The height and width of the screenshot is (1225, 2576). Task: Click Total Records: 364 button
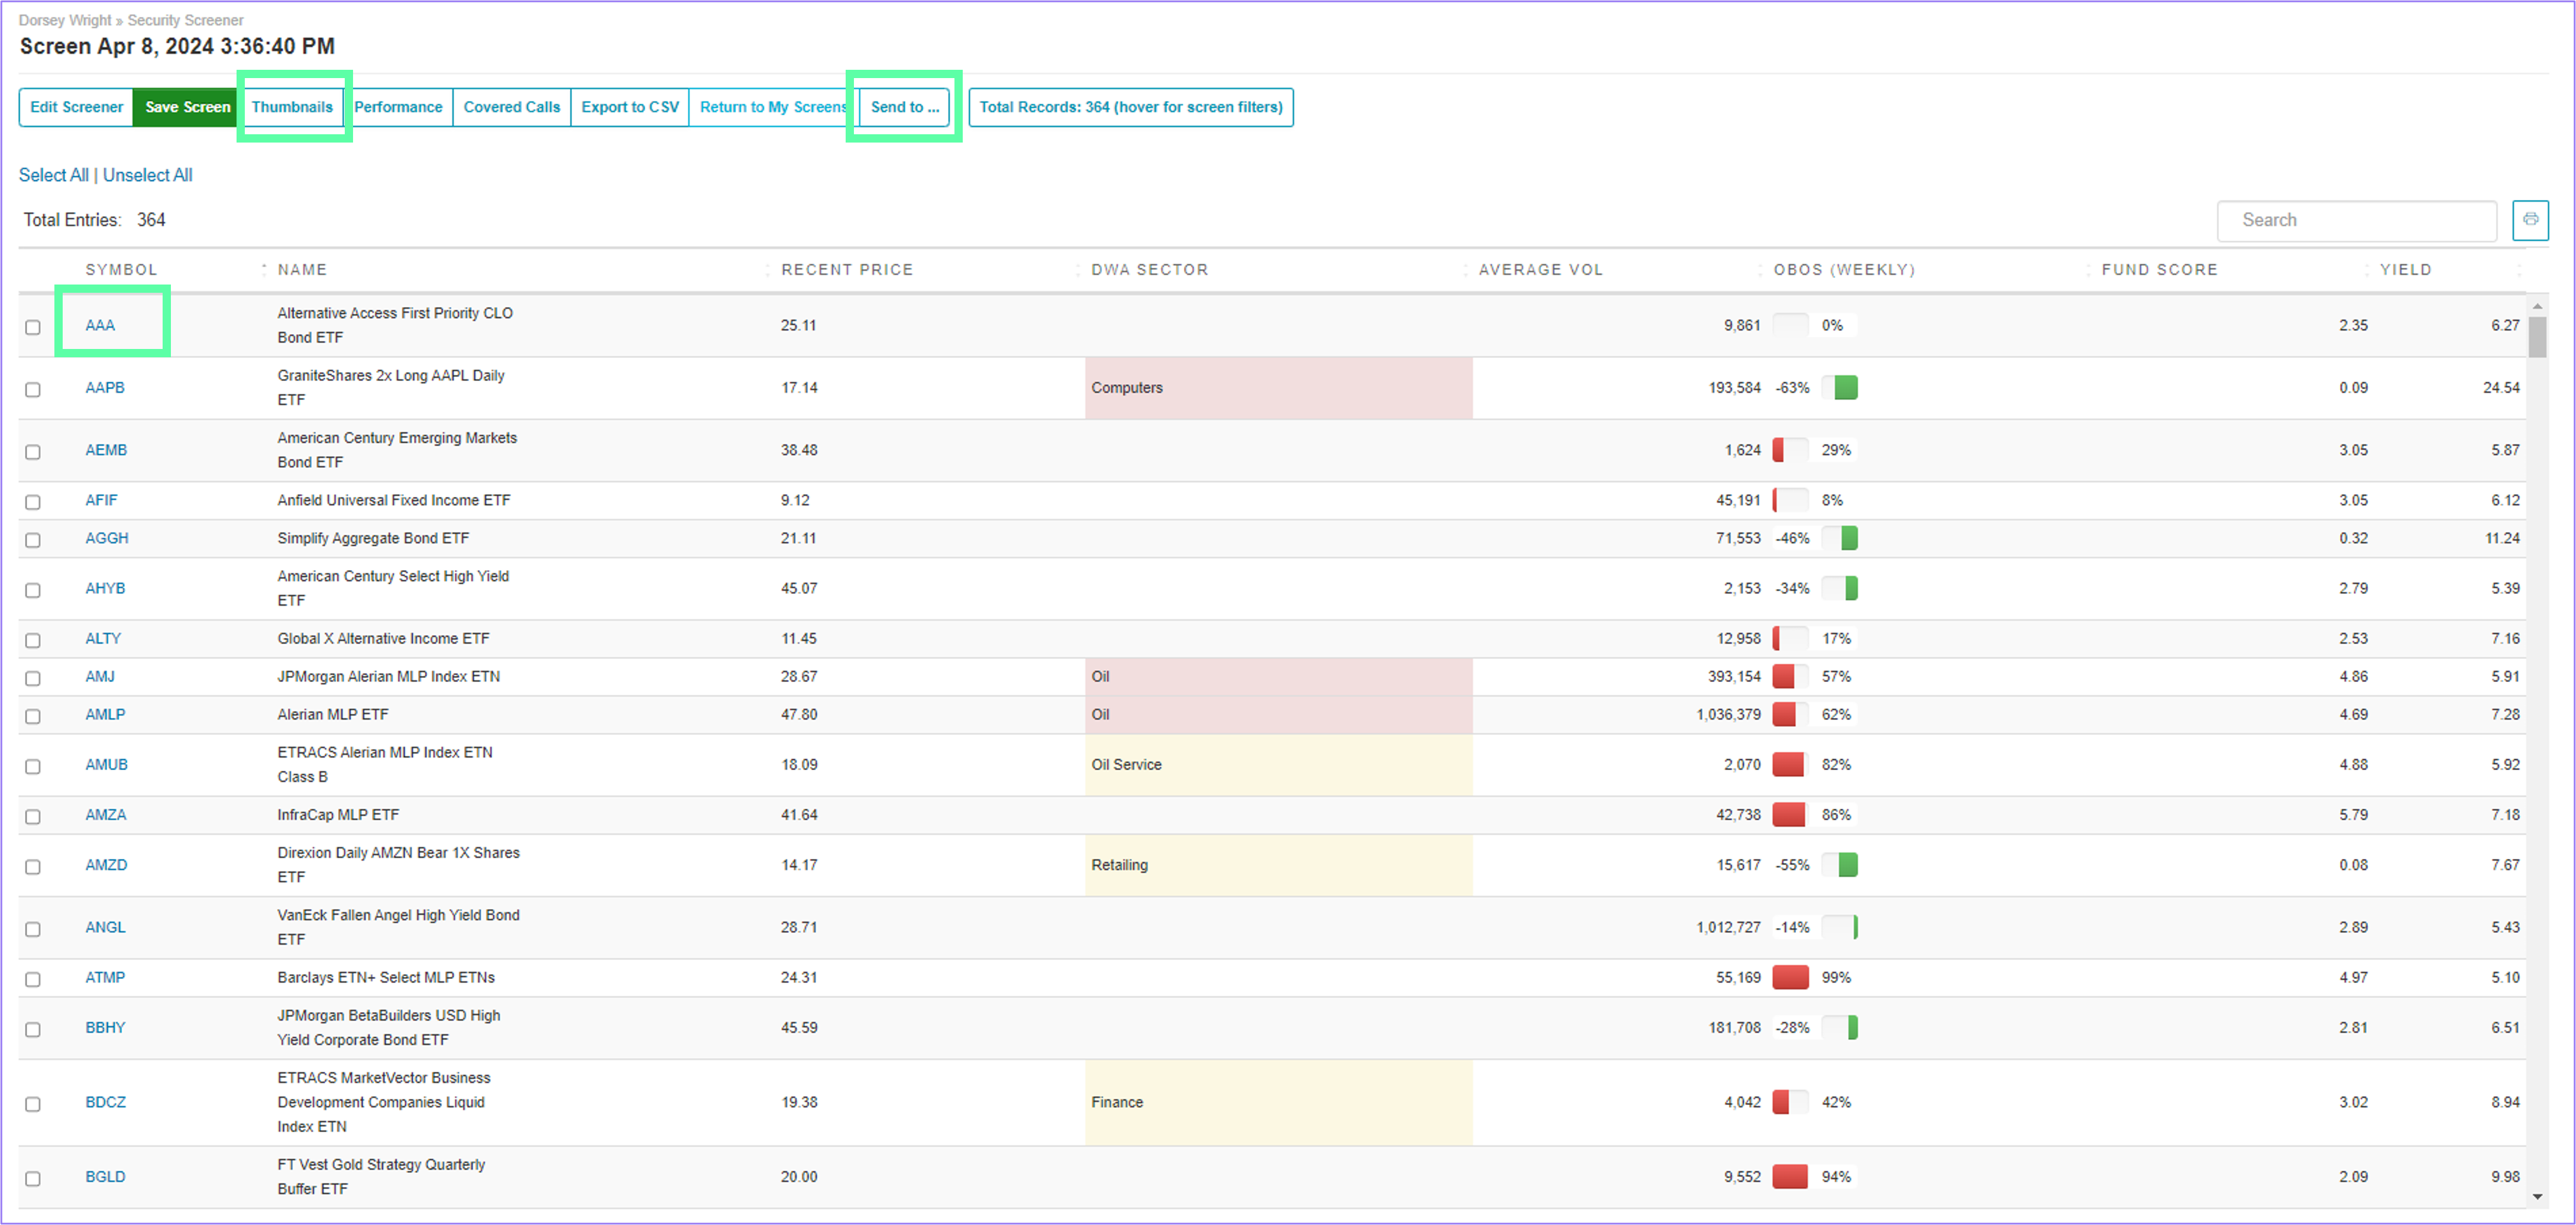pyautogui.click(x=1131, y=107)
